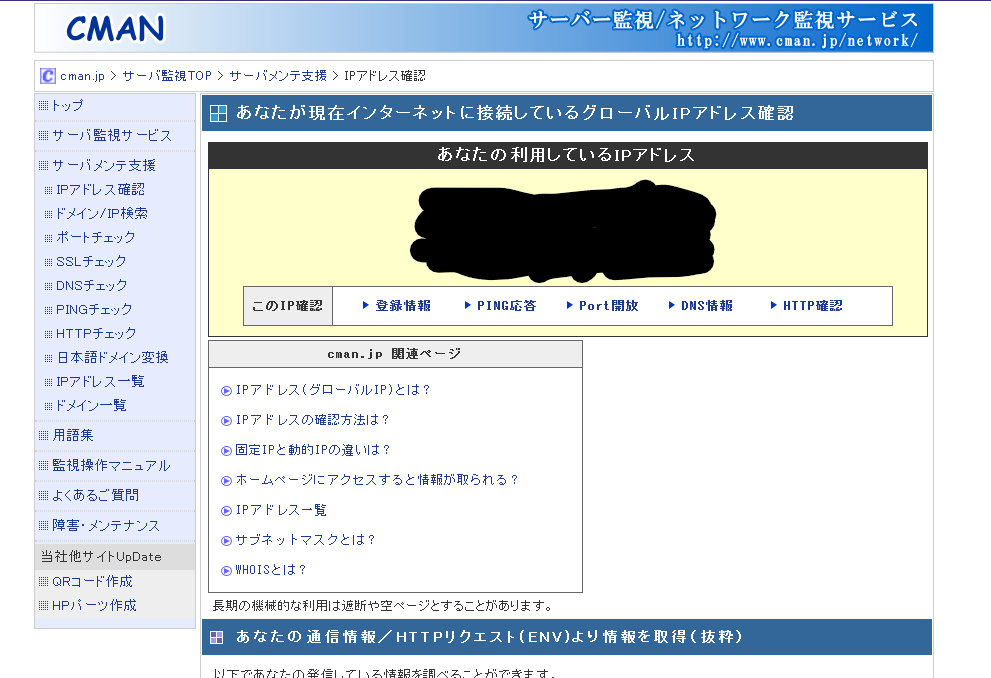The image size is (991, 678).
Task: Click arrow icon beside 登録情報
Action: pyautogui.click(x=365, y=305)
